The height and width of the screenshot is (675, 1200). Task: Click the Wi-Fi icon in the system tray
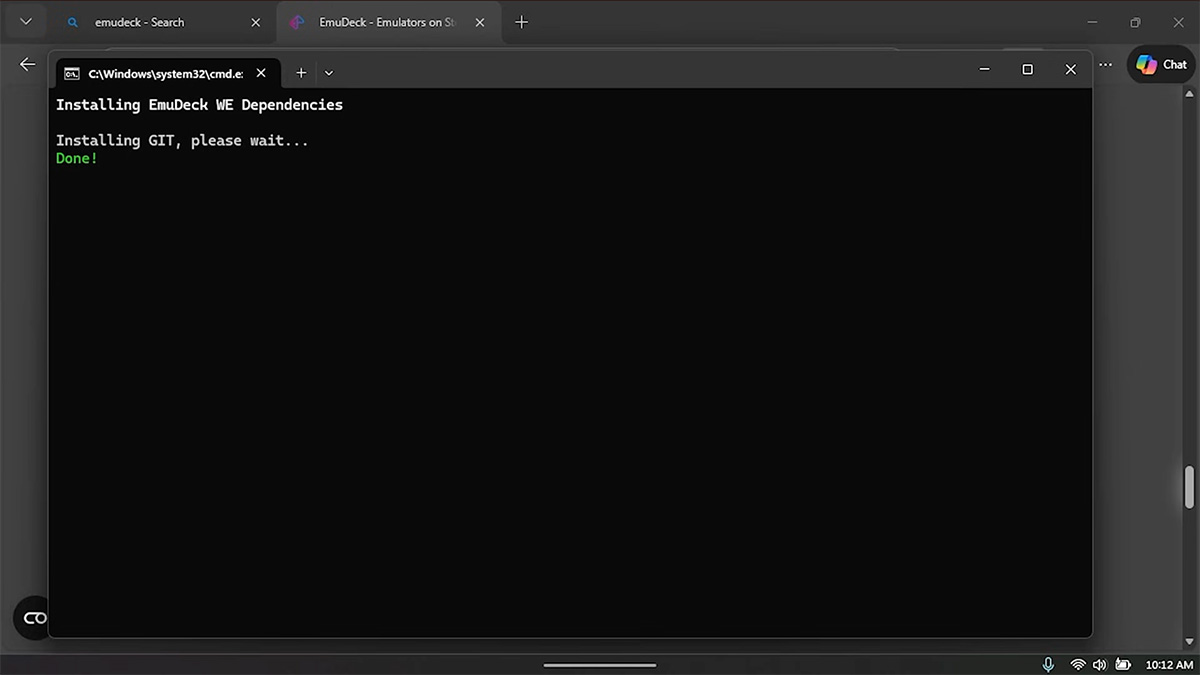coord(1078,663)
